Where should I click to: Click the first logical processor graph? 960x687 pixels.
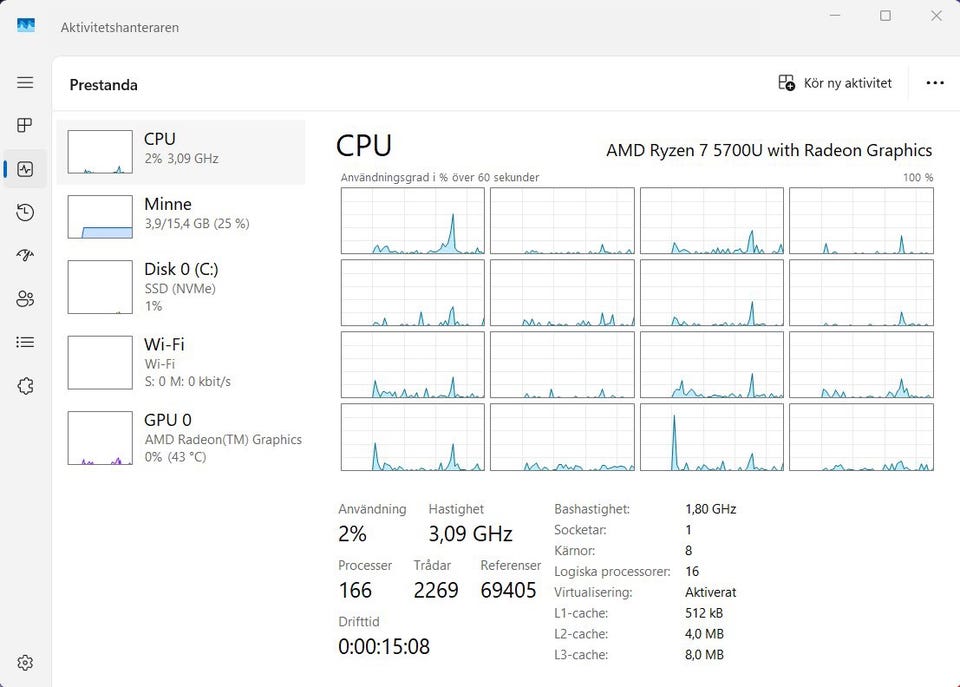(x=413, y=220)
